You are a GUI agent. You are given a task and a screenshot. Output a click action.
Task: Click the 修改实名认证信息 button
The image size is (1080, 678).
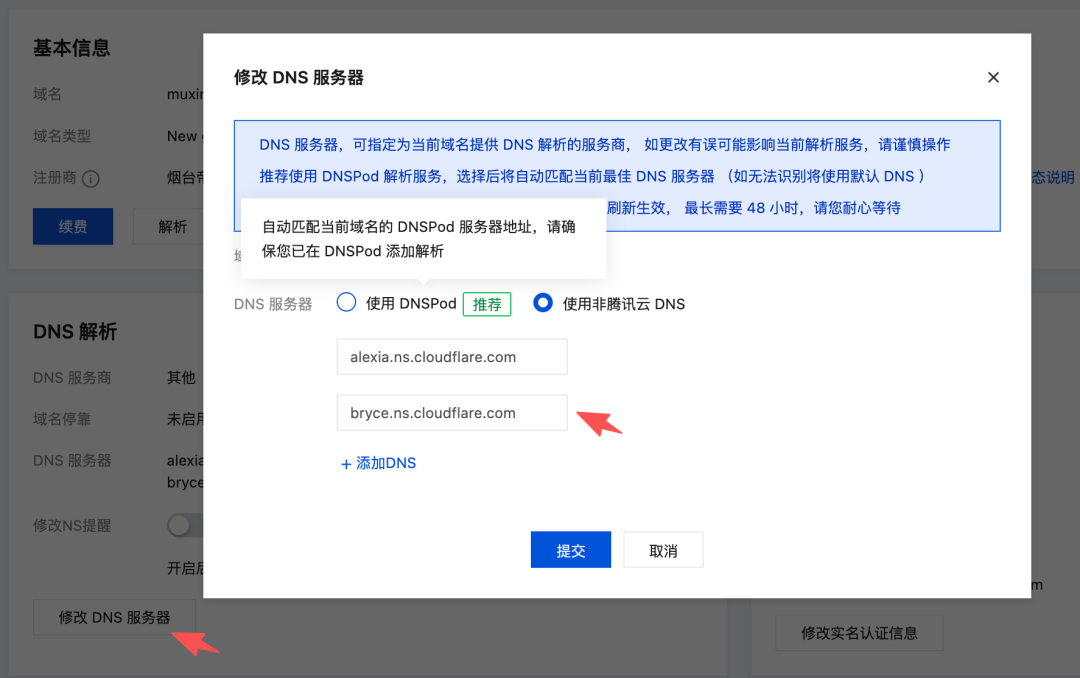(859, 633)
